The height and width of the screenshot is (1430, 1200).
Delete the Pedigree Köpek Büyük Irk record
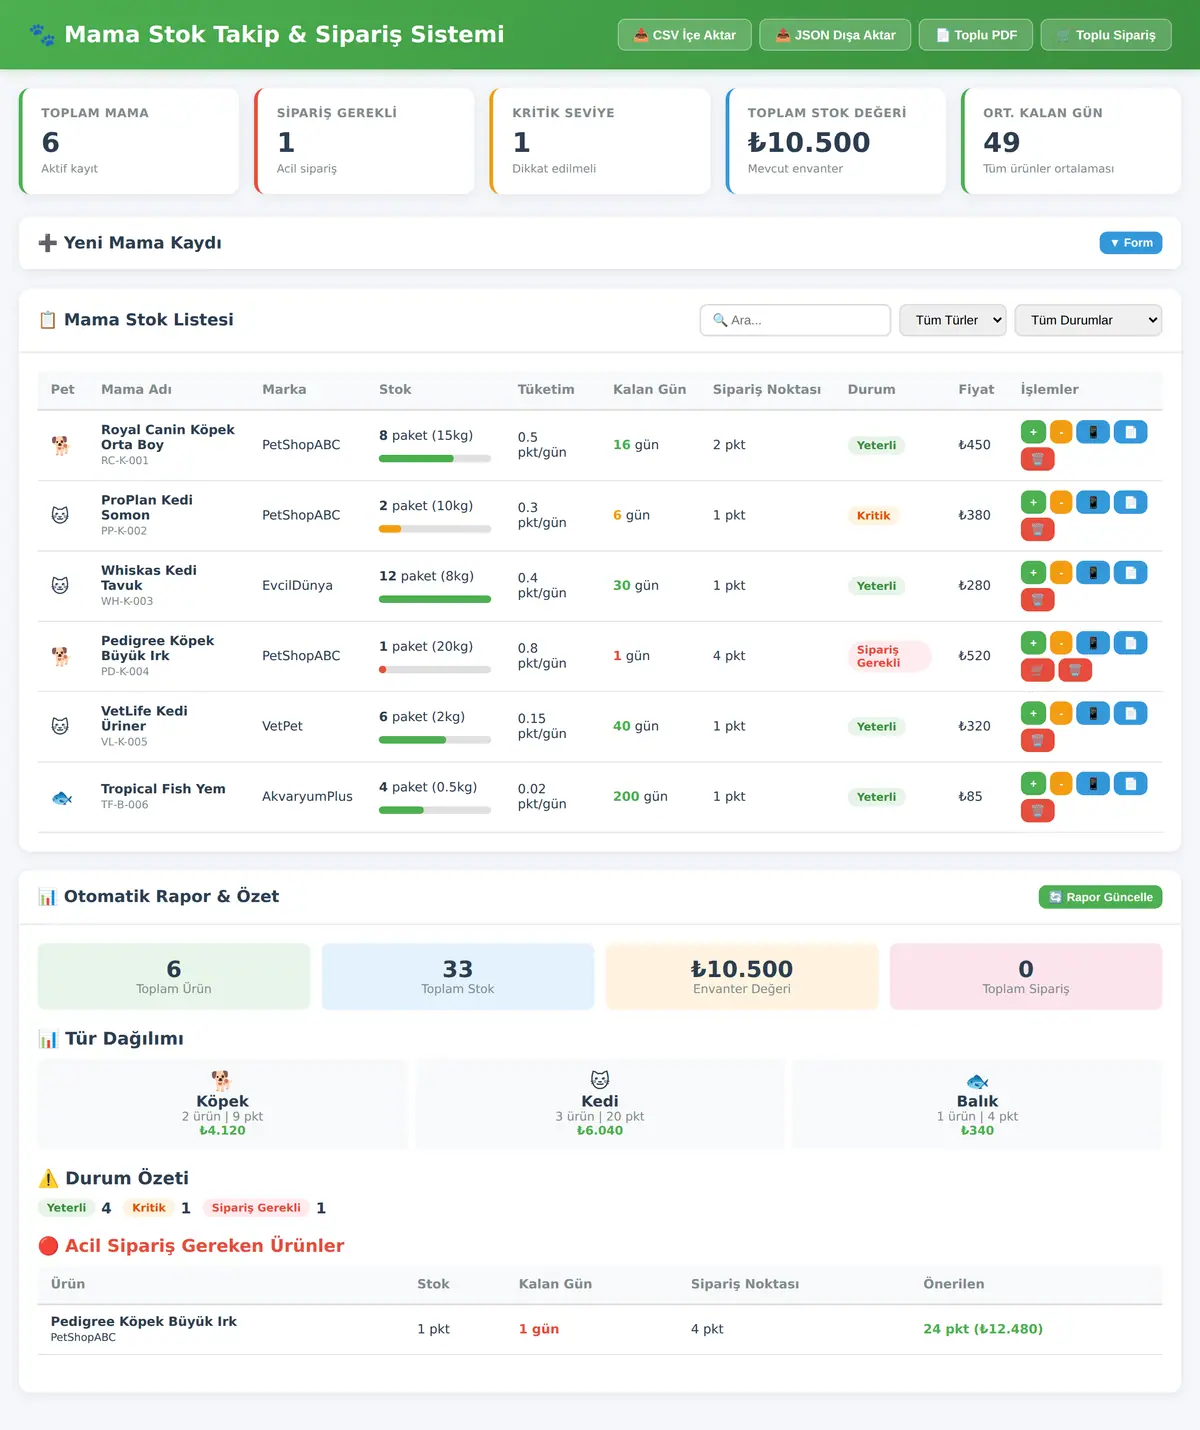[x=1075, y=670]
